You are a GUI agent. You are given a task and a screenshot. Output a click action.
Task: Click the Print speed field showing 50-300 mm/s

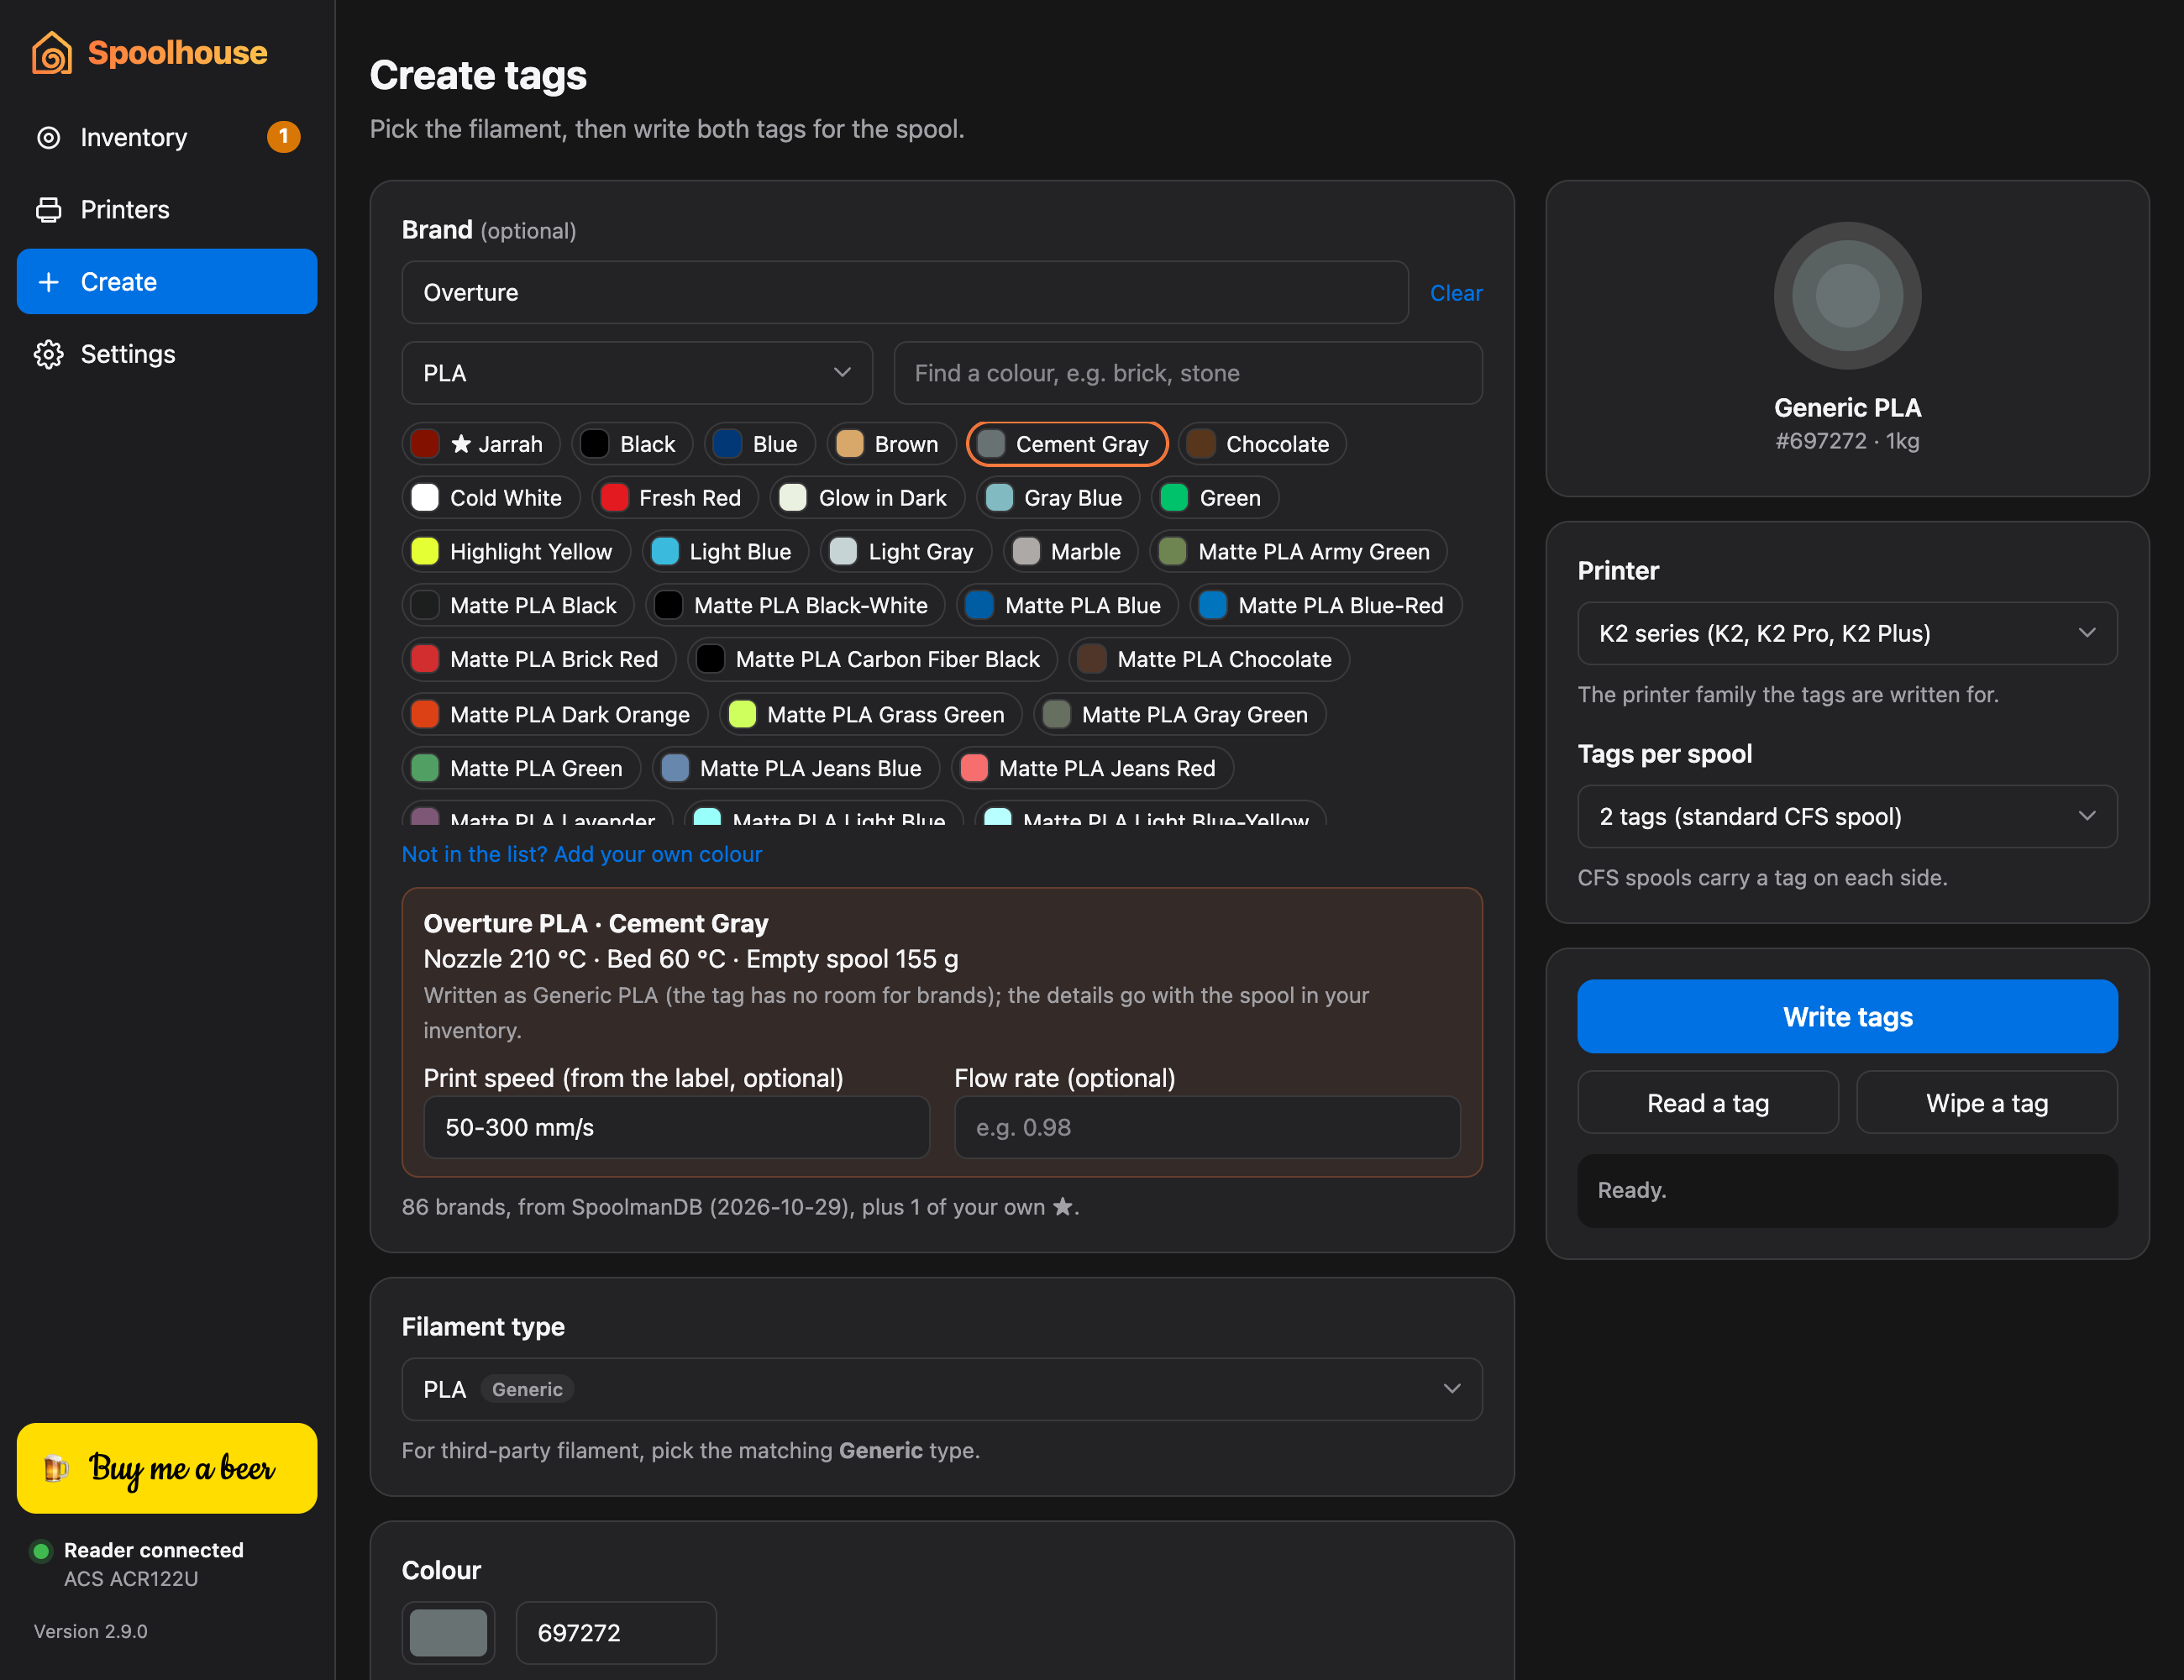(677, 1127)
